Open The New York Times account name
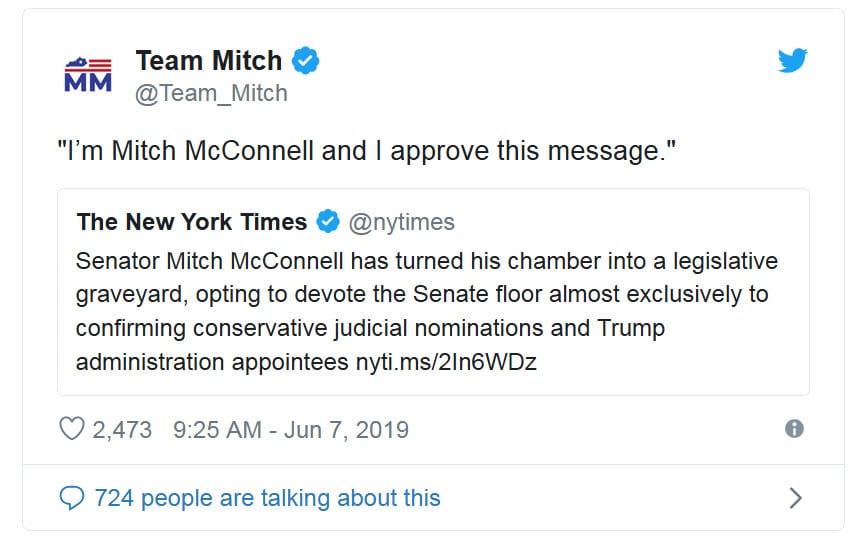The image size is (868, 542). [x=192, y=221]
